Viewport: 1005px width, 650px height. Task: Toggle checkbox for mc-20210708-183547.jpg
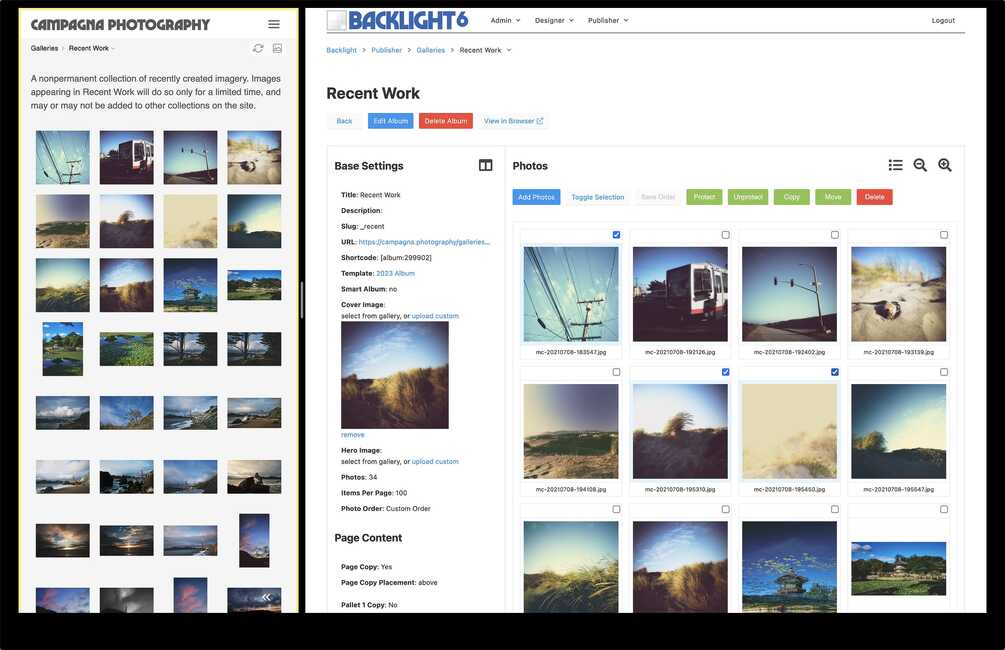616,235
